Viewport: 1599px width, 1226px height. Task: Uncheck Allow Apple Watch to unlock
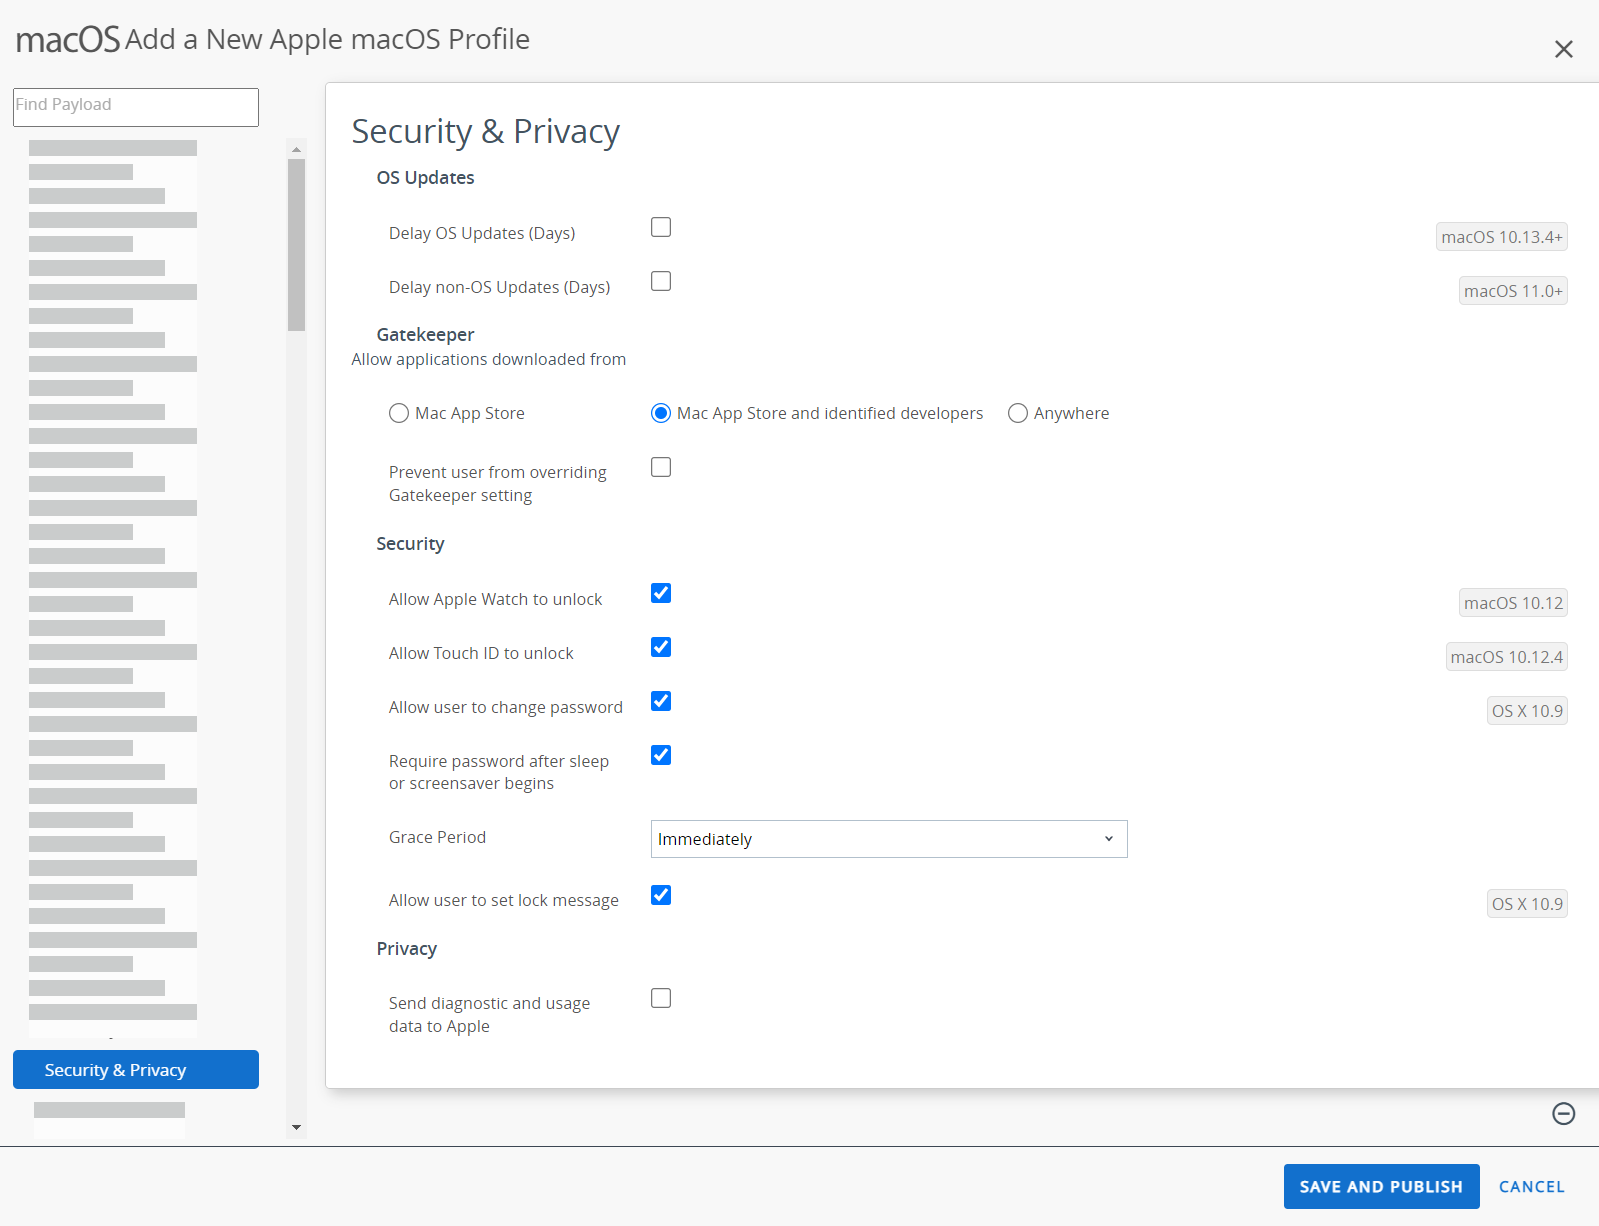(x=661, y=593)
